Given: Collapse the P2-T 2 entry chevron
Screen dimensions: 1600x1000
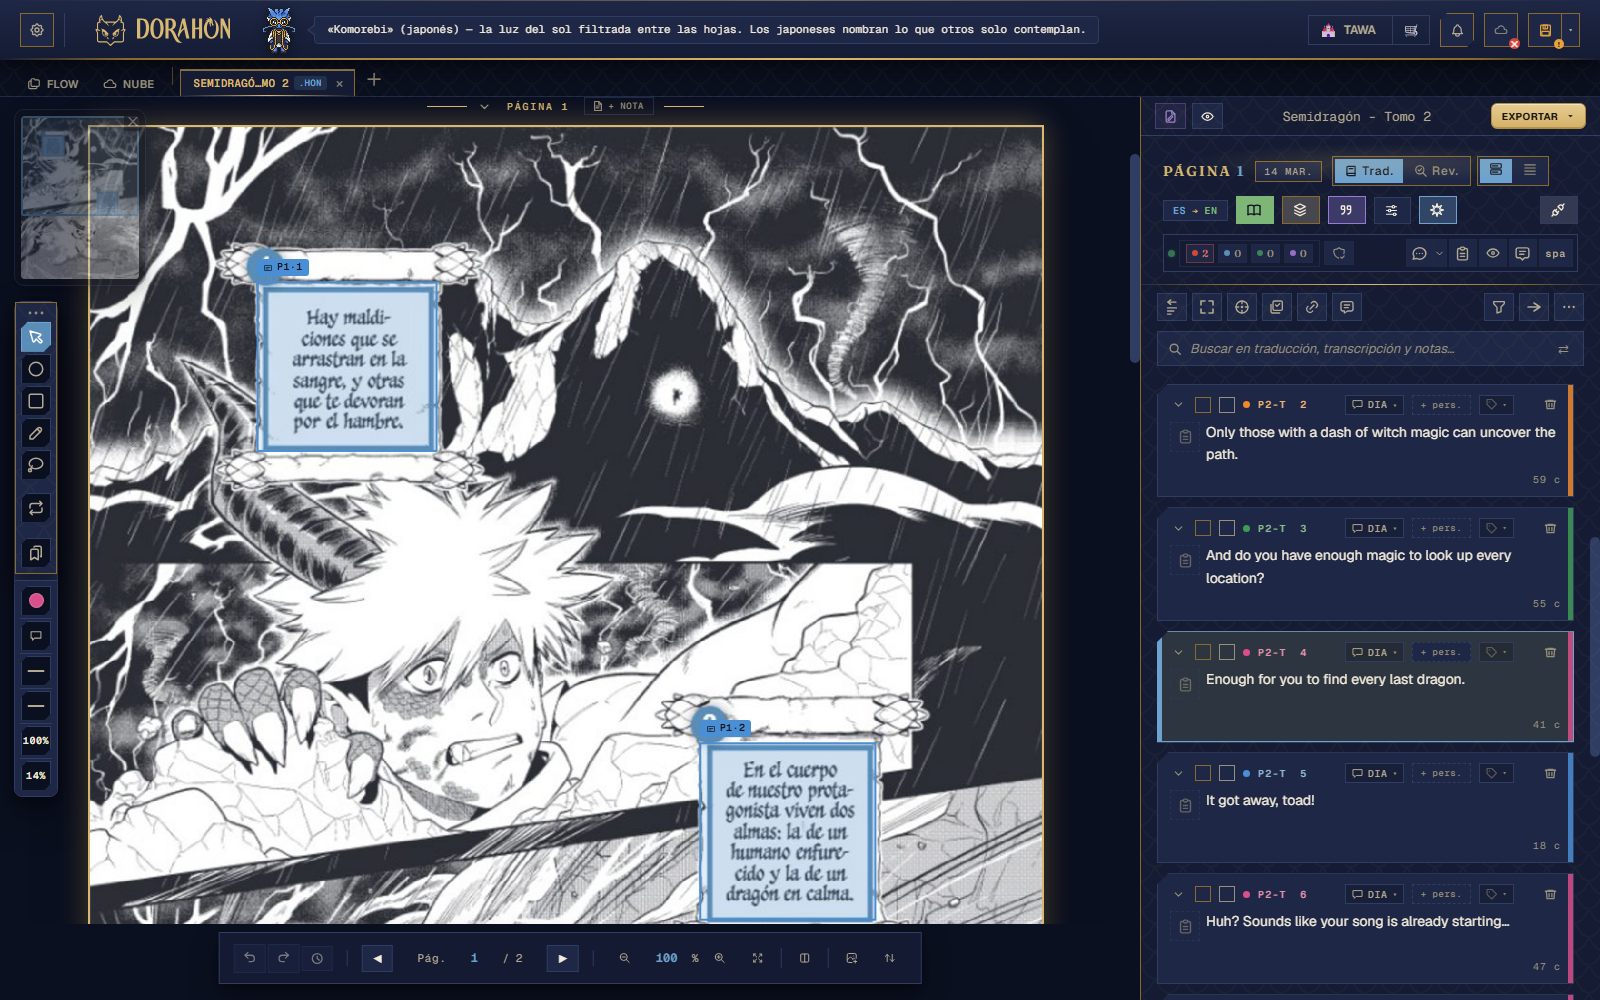Looking at the screenshot, I should (1178, 405).
